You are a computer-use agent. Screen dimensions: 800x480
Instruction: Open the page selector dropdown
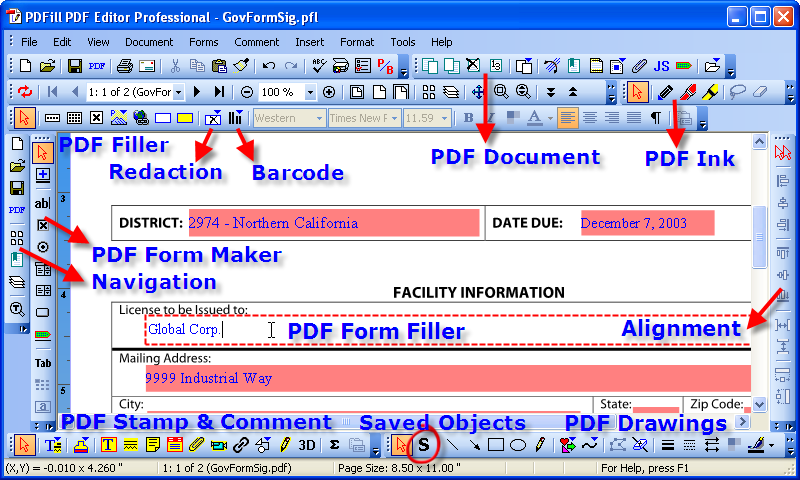click(x=179, y=92)
